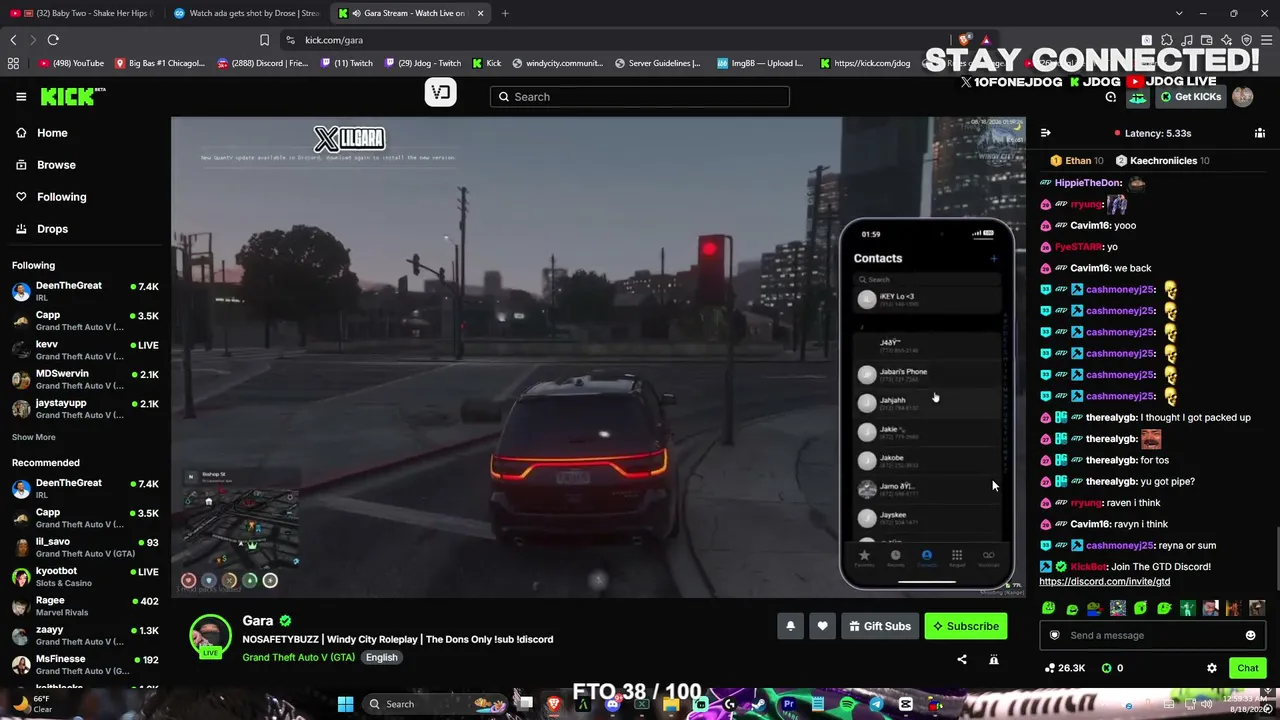Open the discord.com/invite/gtd link in chat
Image resolution: width=1280 pixels, height=720 pixels.
(x=1104, y=581)
